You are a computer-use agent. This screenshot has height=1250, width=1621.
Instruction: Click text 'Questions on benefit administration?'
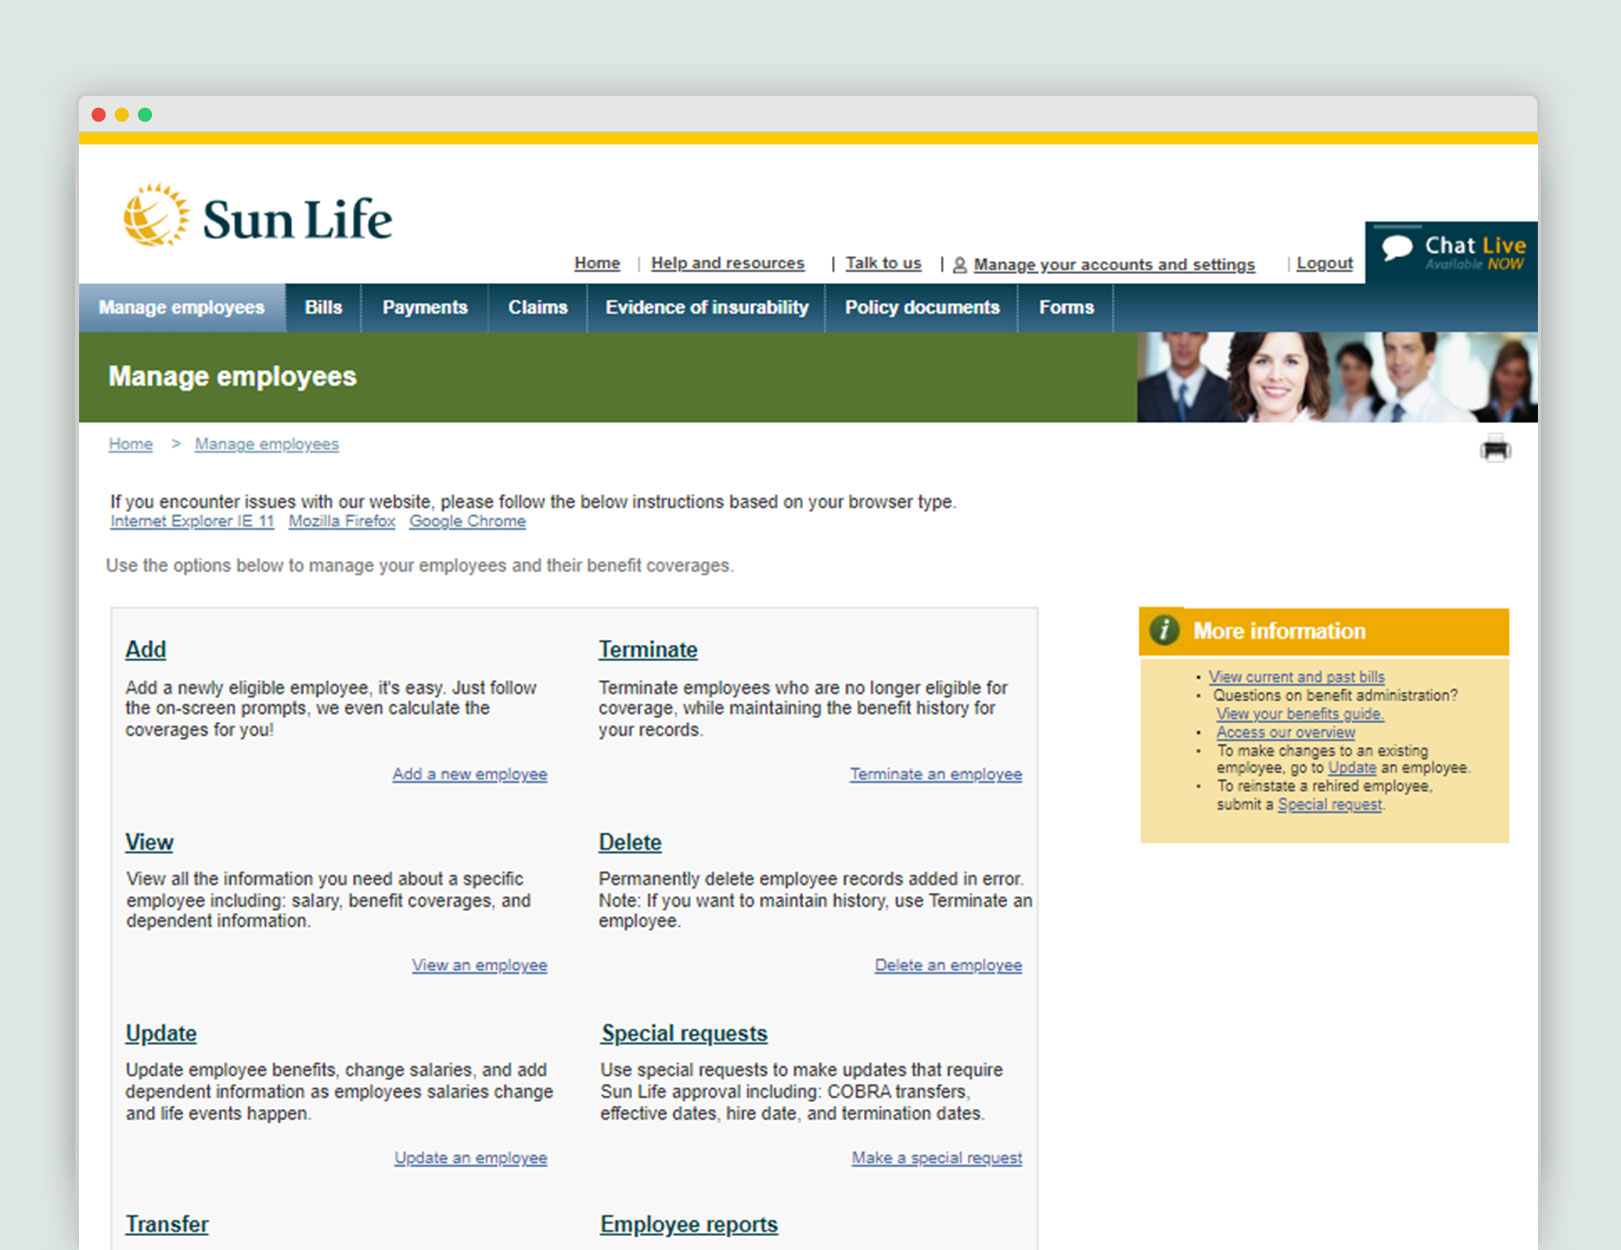pyautogui.click(x=1335, y=695)
